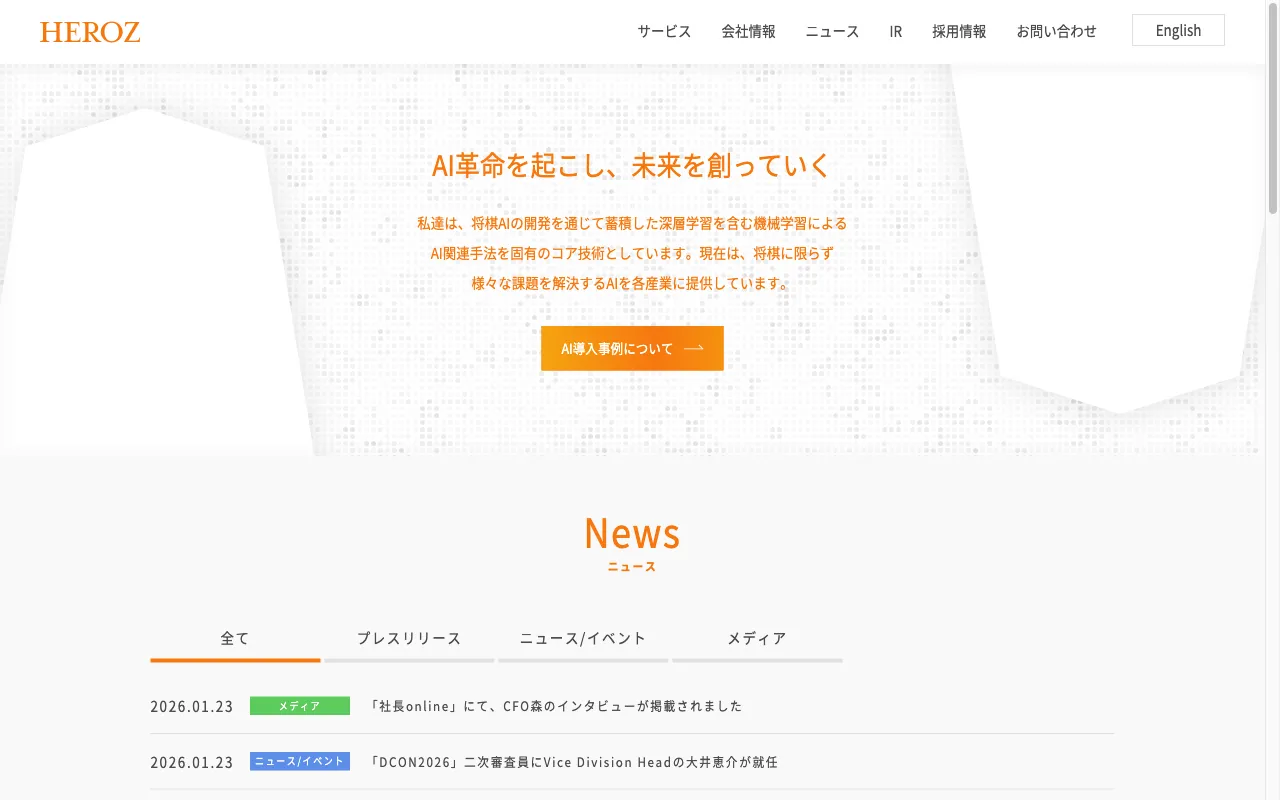
Task: Click the headline AI革命を起こし、未来を創っていく
Action: point(631,165)
